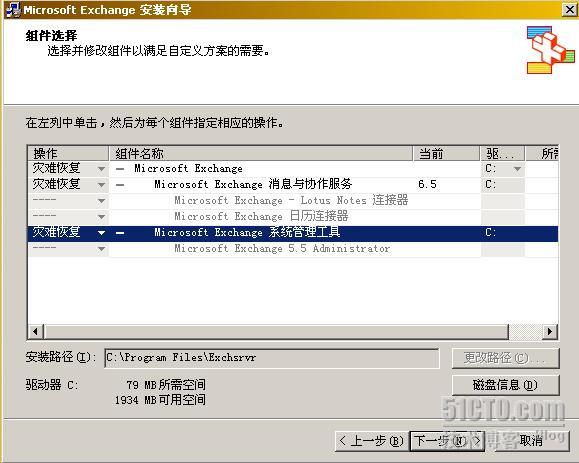Screen dimensions: 579x463
Task: Click the 更改路径 button
Action: coord(506,358)
